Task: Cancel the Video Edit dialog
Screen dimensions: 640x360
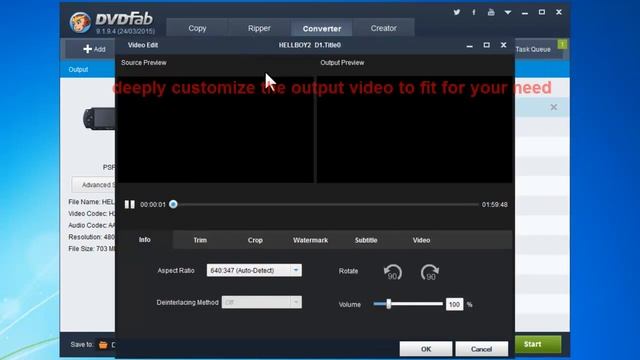Action: point(482,349)
